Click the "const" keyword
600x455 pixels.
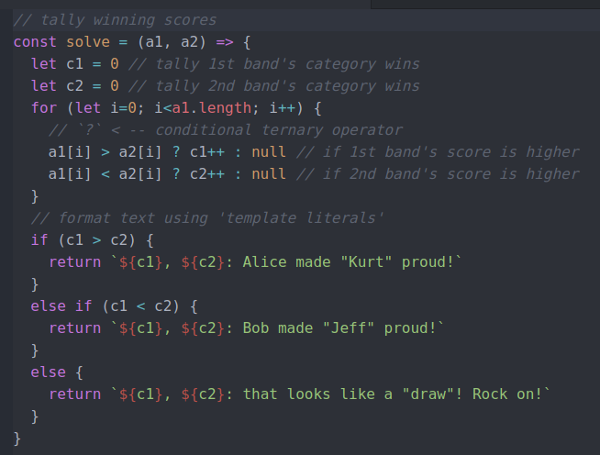tap(35, 42)
